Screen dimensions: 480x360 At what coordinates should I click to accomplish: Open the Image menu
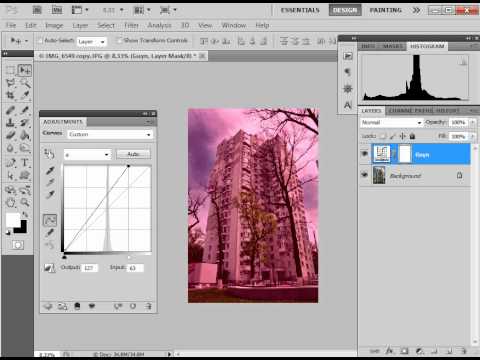tap(54, 25)
